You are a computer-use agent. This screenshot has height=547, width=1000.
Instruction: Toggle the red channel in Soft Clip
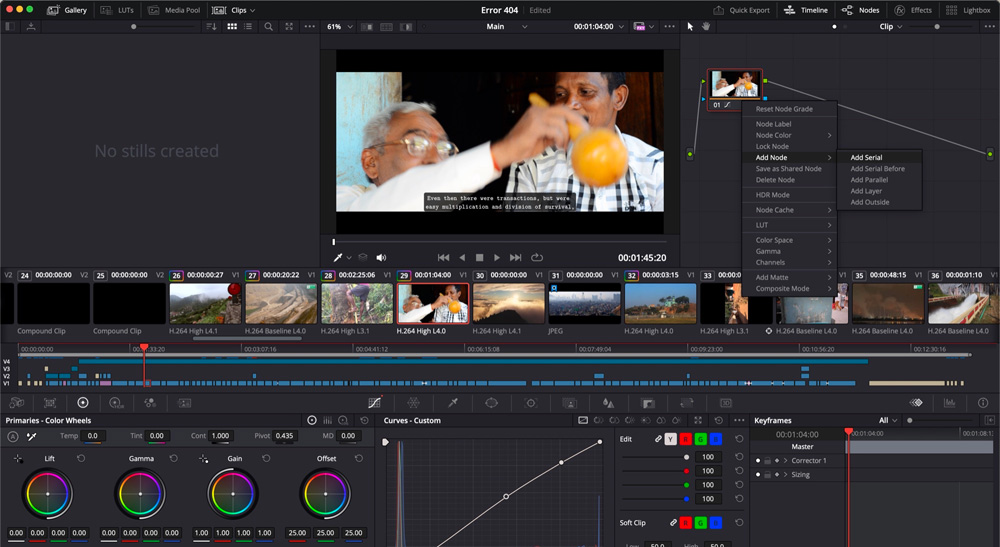point(685,523)
